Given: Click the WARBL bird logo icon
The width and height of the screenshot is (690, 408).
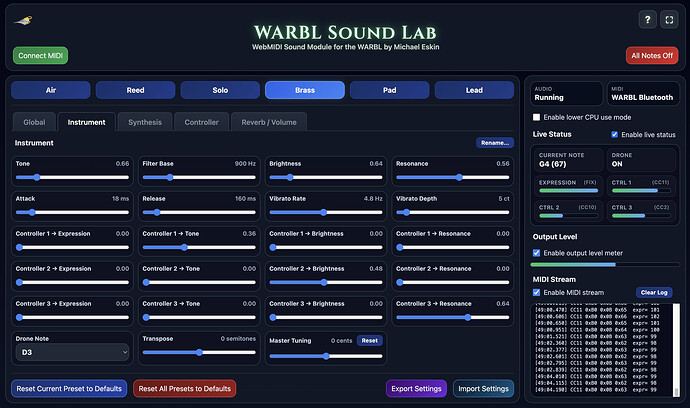Looking at the screenshot, I should click(23, 20).
